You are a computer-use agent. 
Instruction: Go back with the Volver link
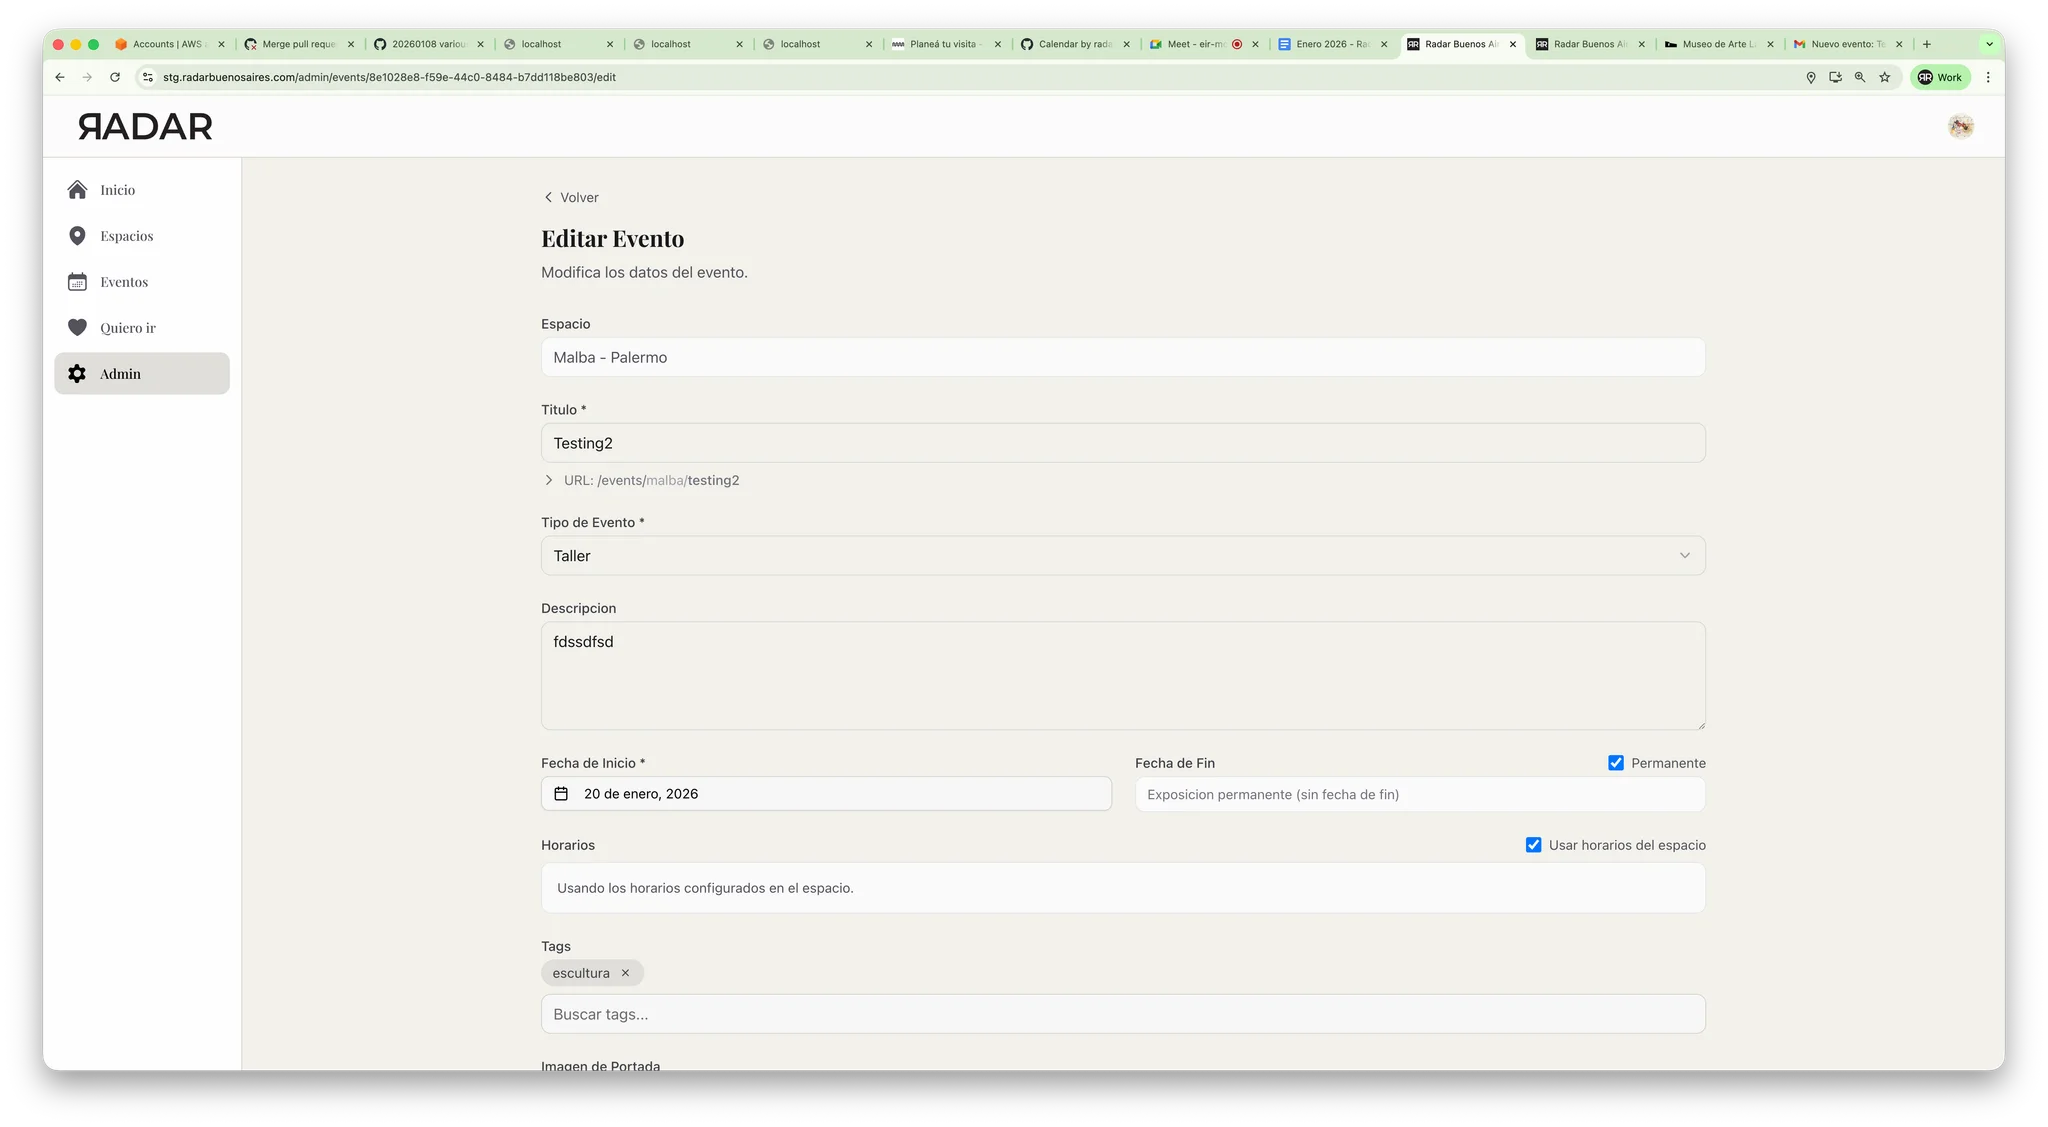pos(571,198)
